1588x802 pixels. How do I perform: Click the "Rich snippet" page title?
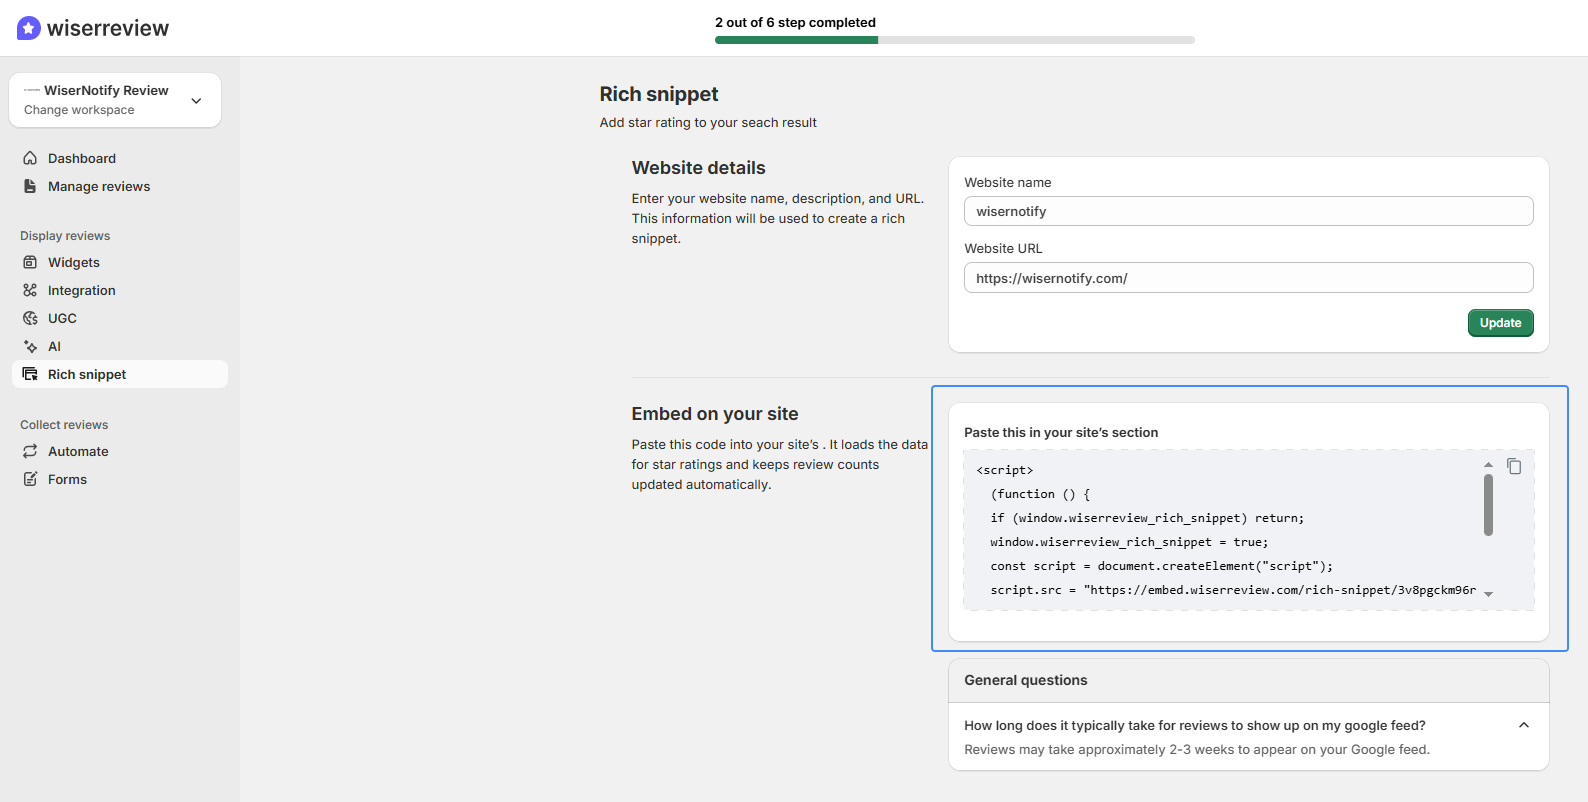[x=659, y=94]
